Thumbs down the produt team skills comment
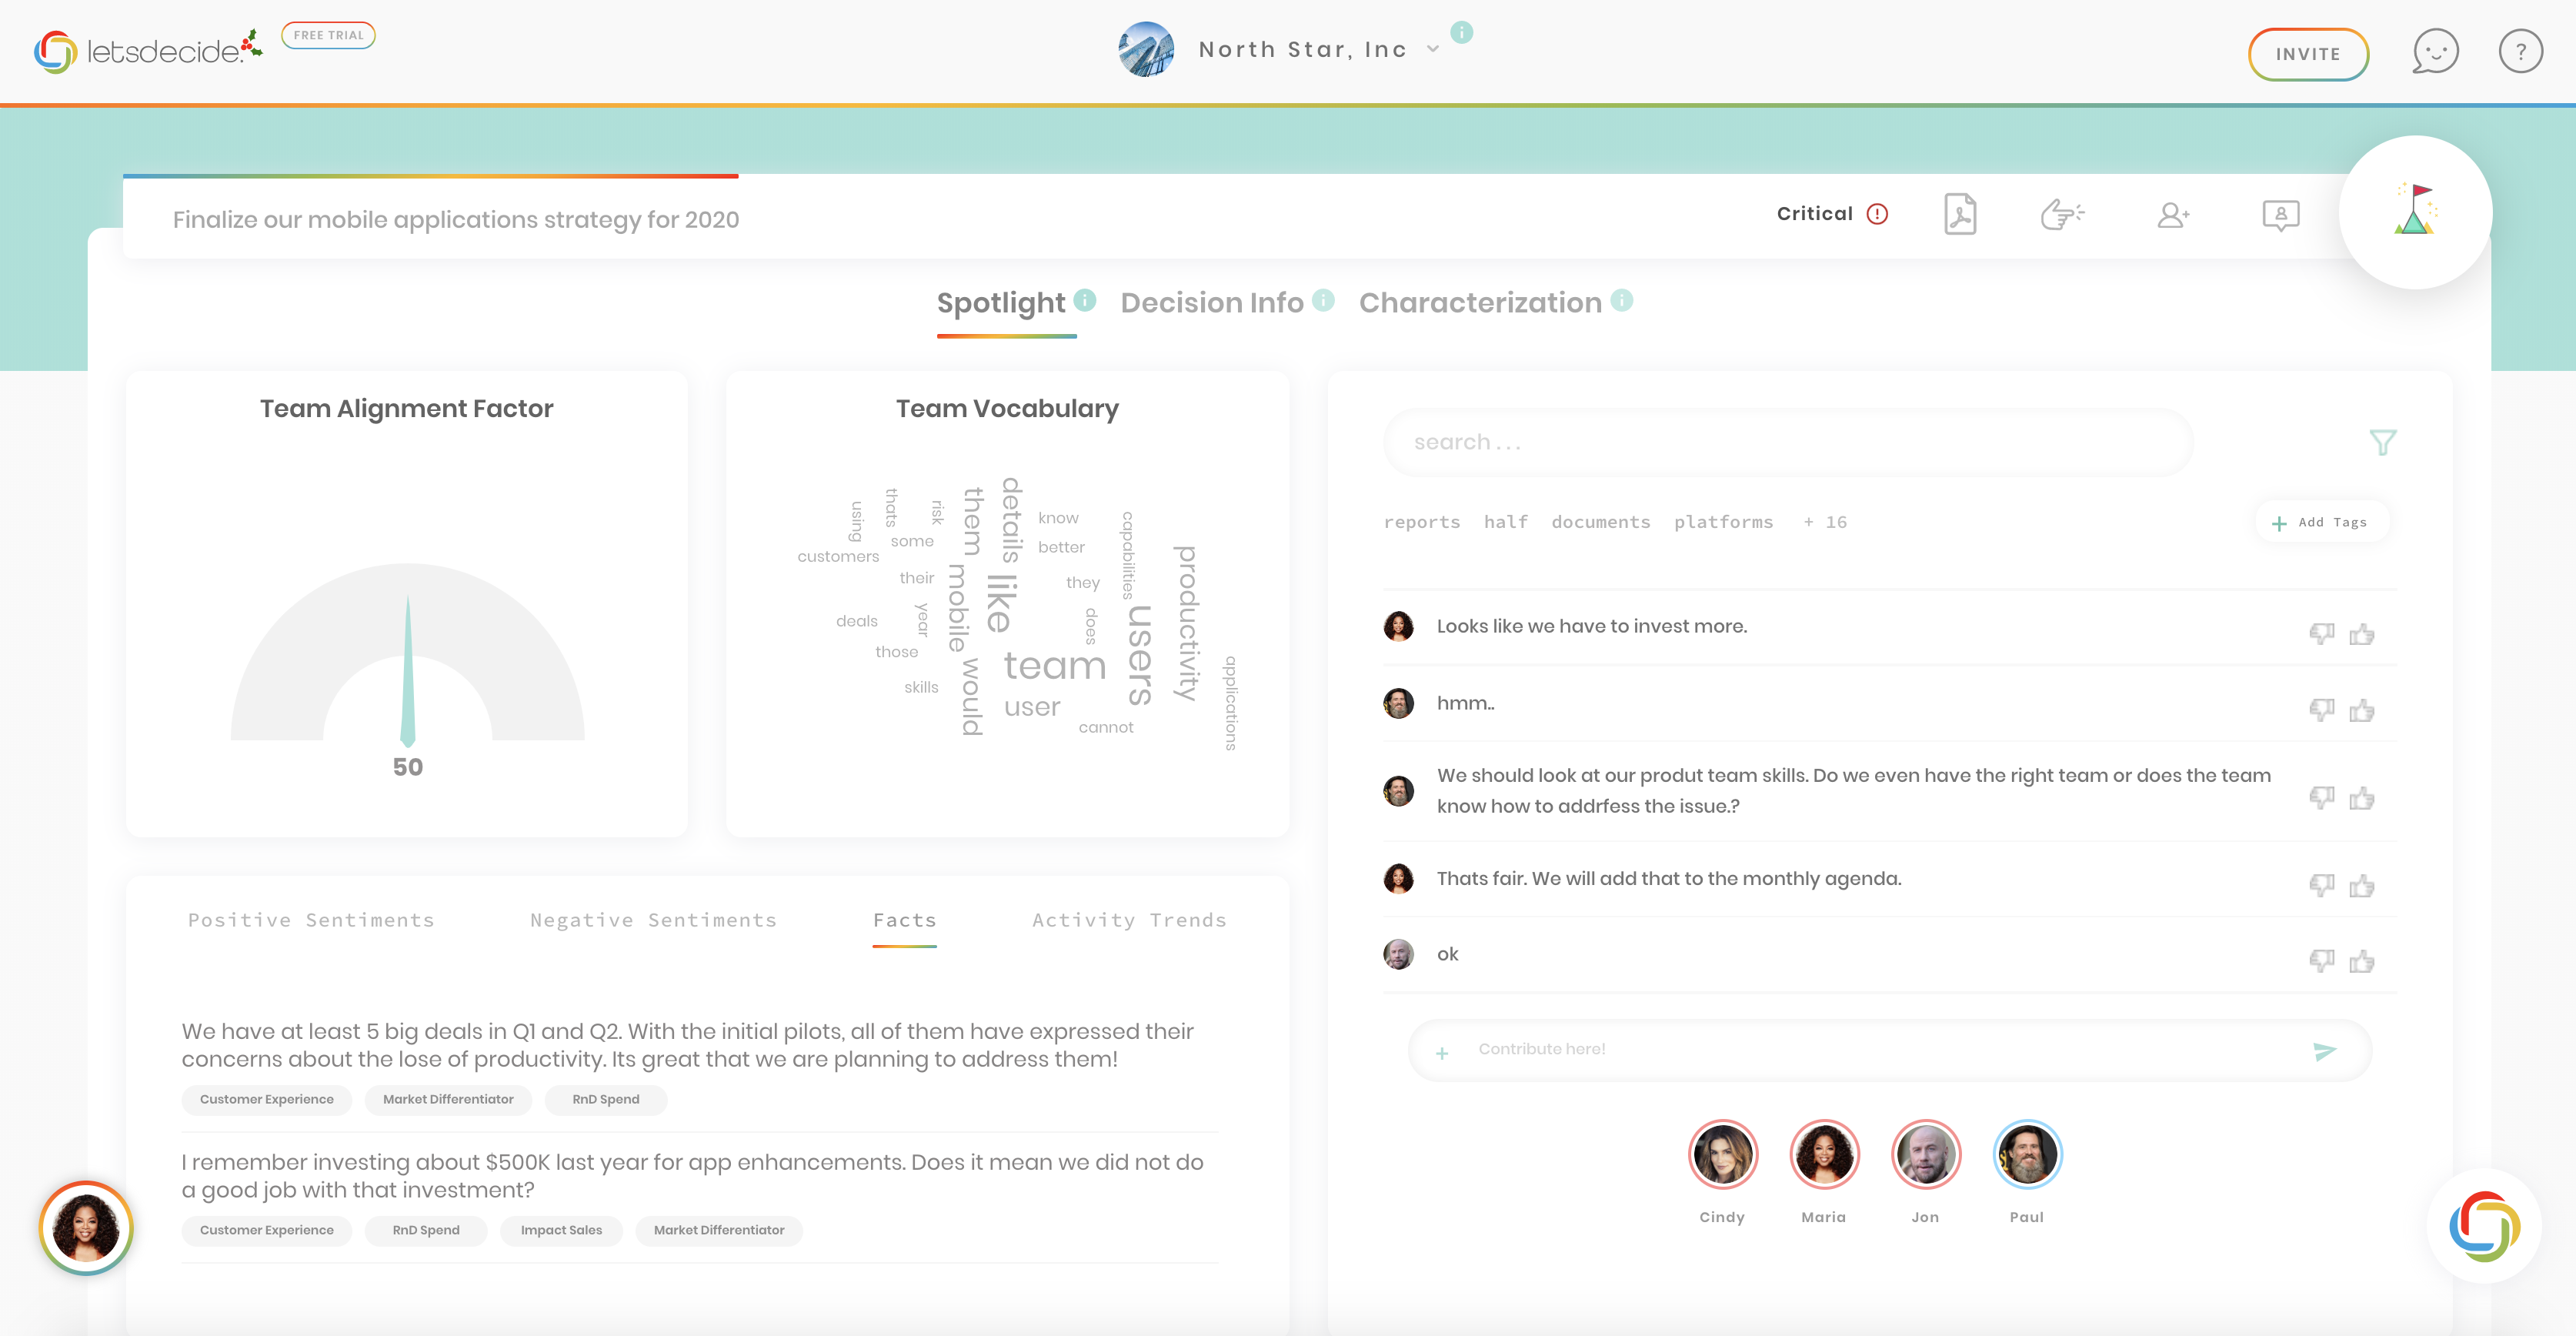 click(2321, 798)
